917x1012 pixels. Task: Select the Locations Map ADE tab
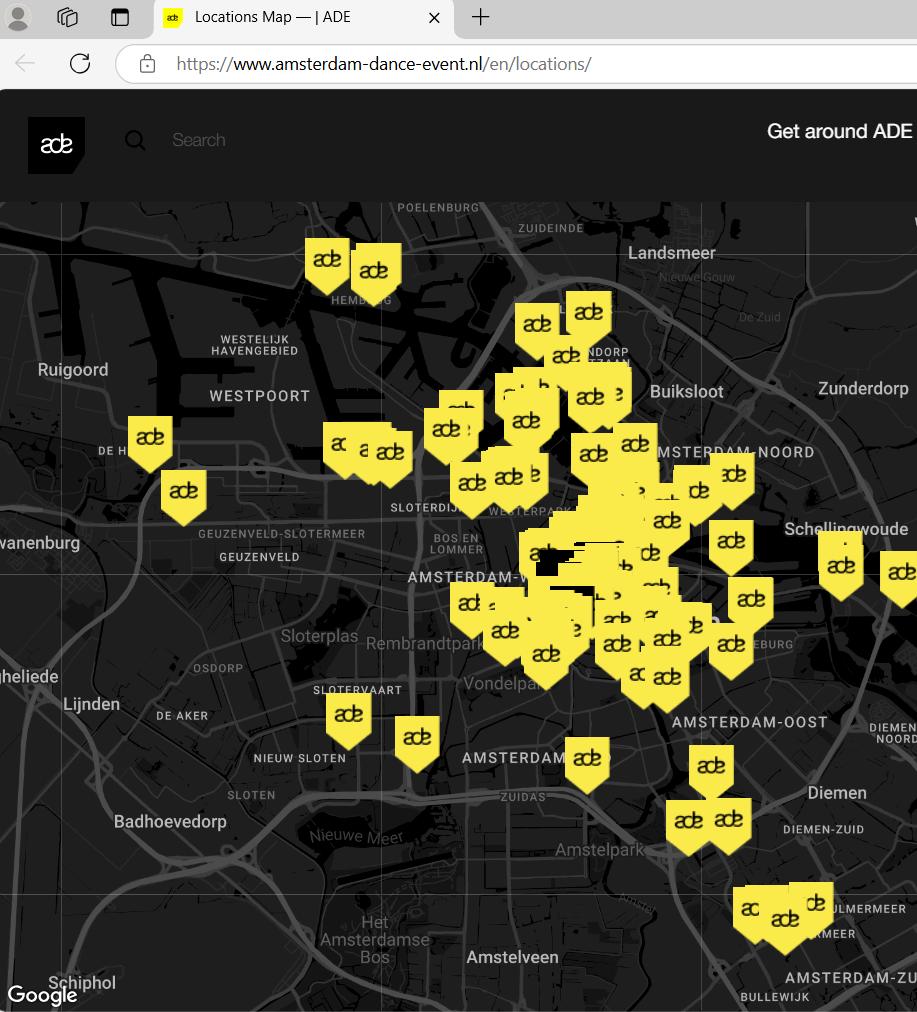[x=303, y=17]
